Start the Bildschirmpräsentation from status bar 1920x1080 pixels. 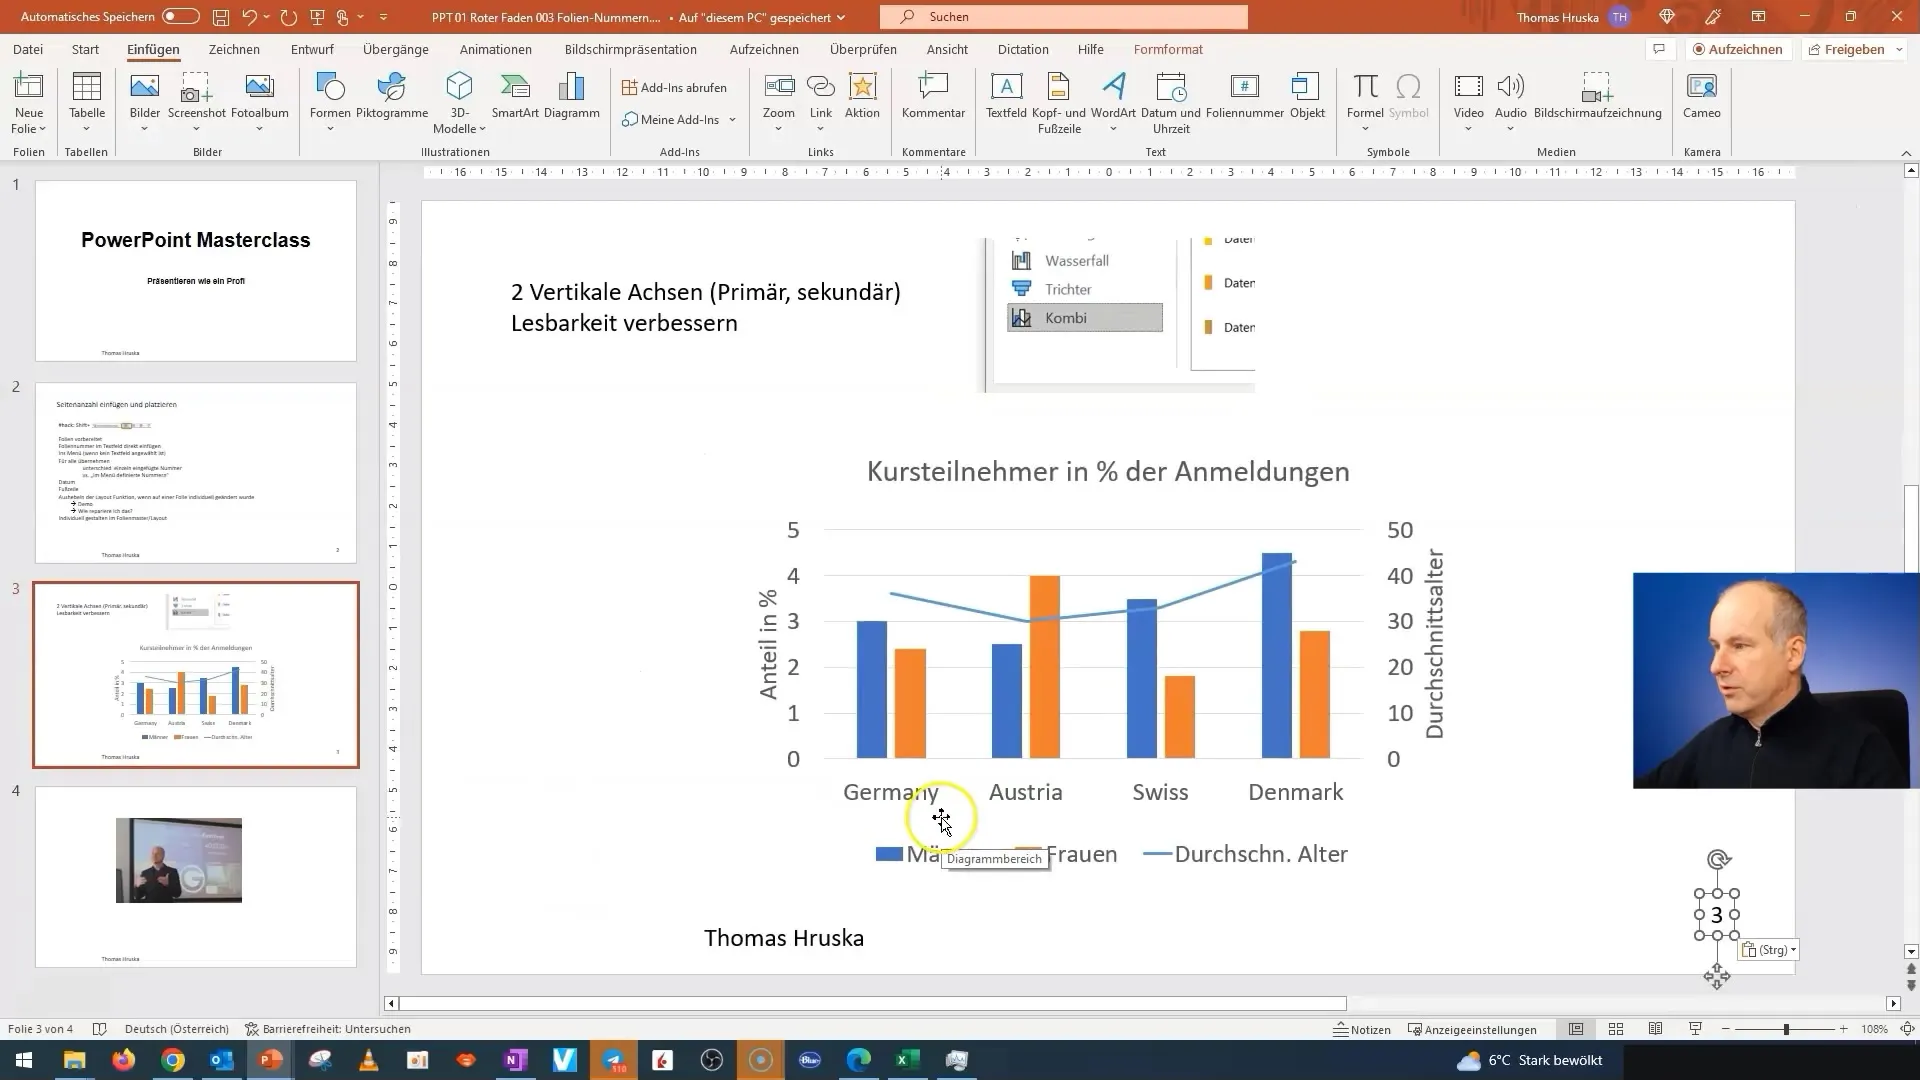(x=1695, y=1029)
